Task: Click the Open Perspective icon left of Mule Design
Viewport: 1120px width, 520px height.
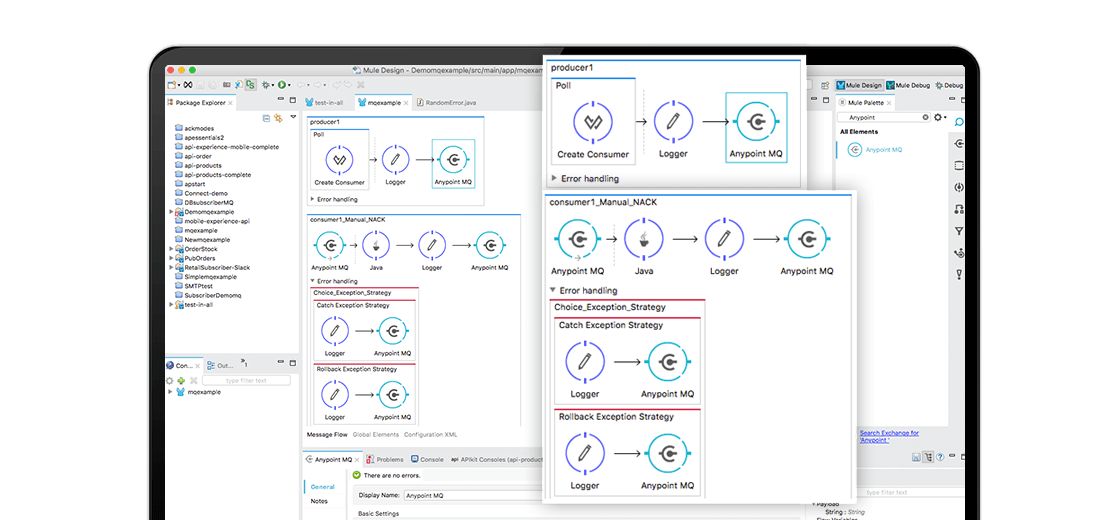Action: tap(826, 85)
